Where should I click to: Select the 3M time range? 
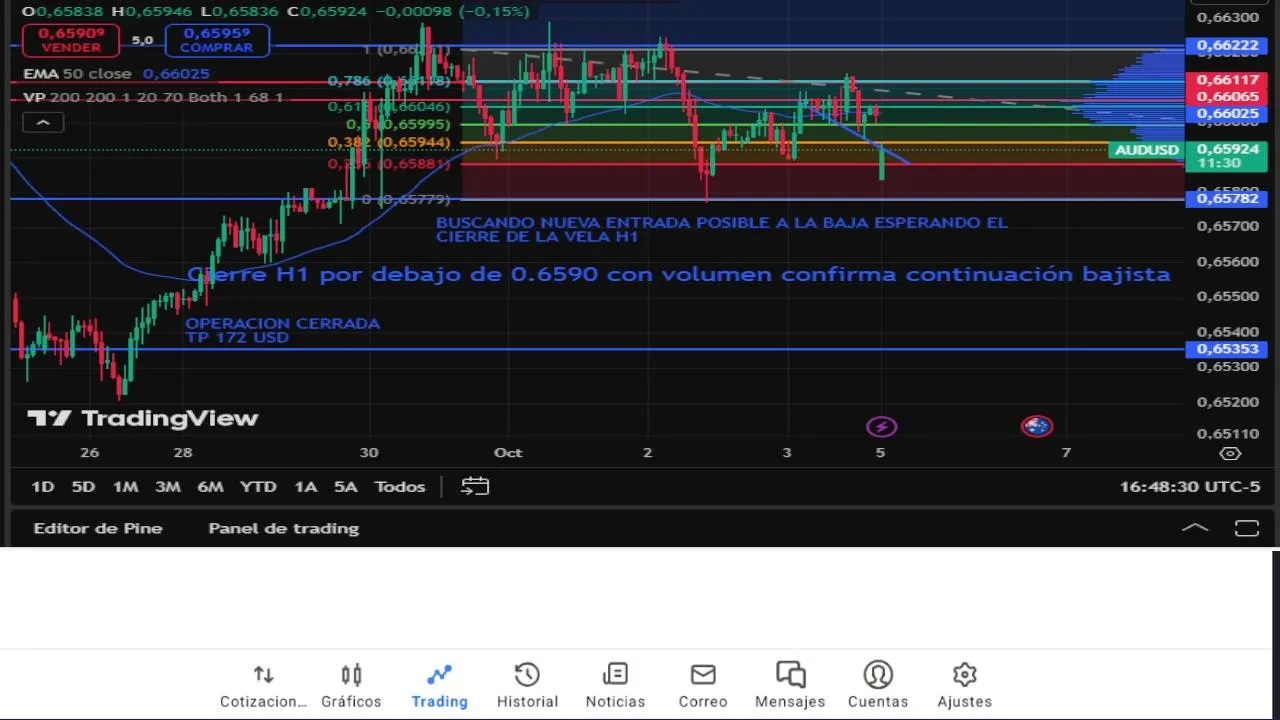167,486
